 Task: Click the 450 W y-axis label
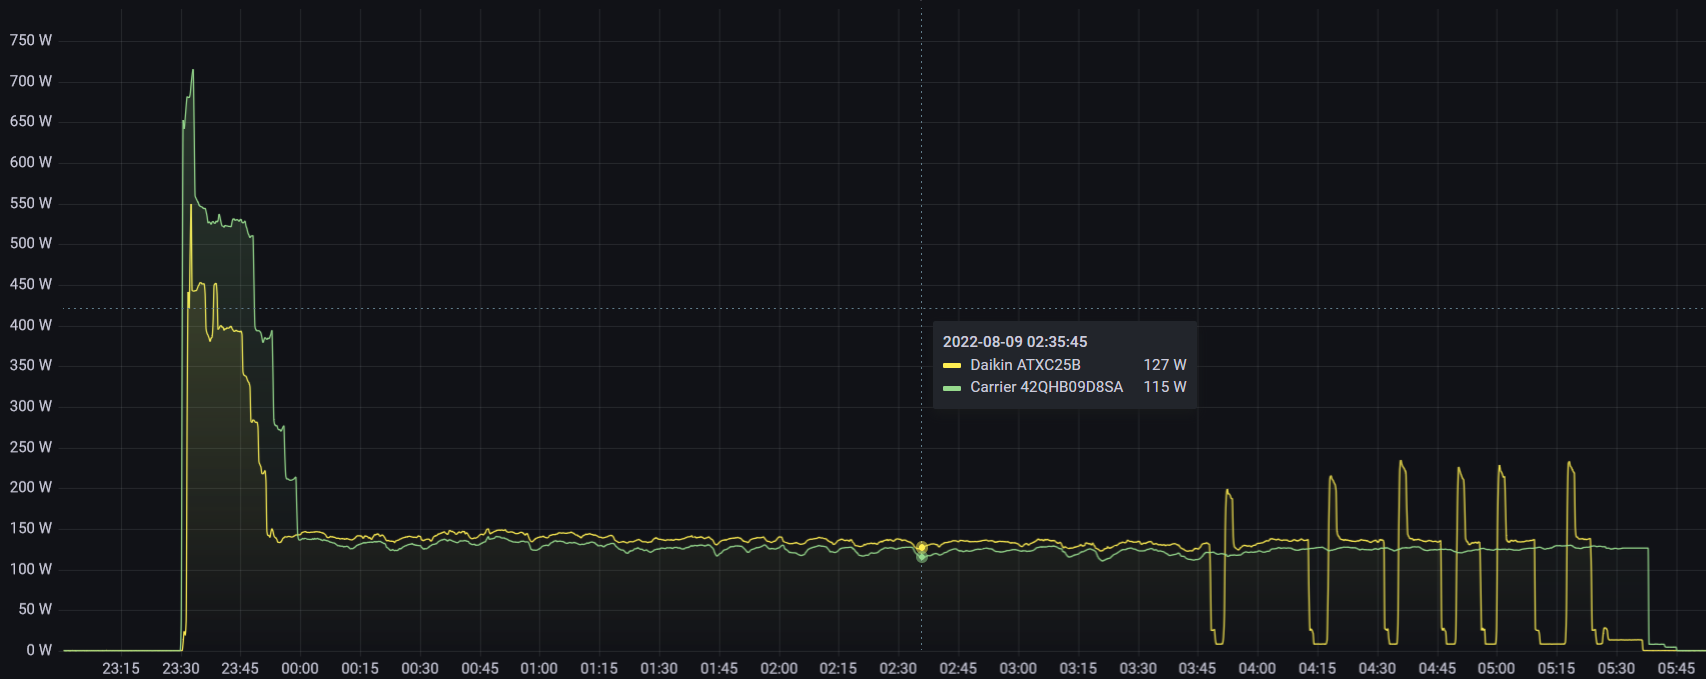point(31,285)
